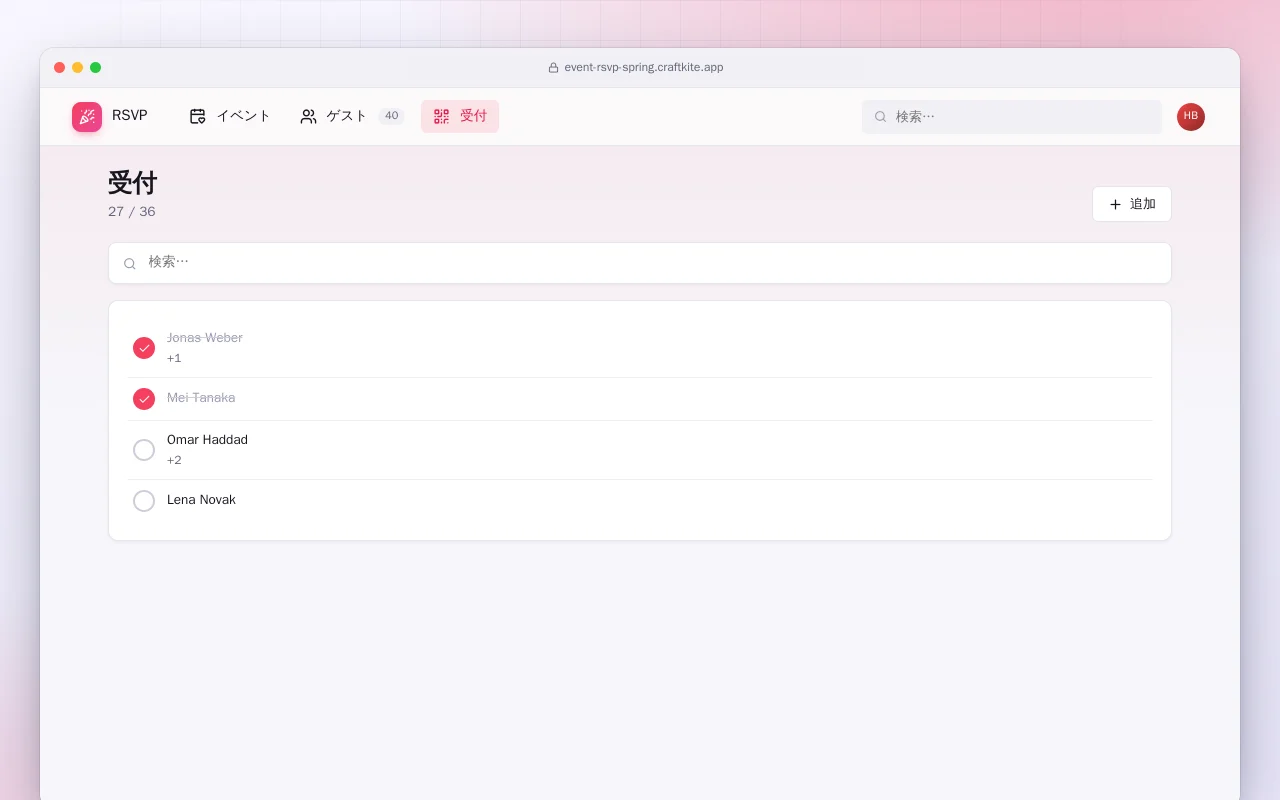
Task: Close the window with the red button
Action: pos(60,68)
